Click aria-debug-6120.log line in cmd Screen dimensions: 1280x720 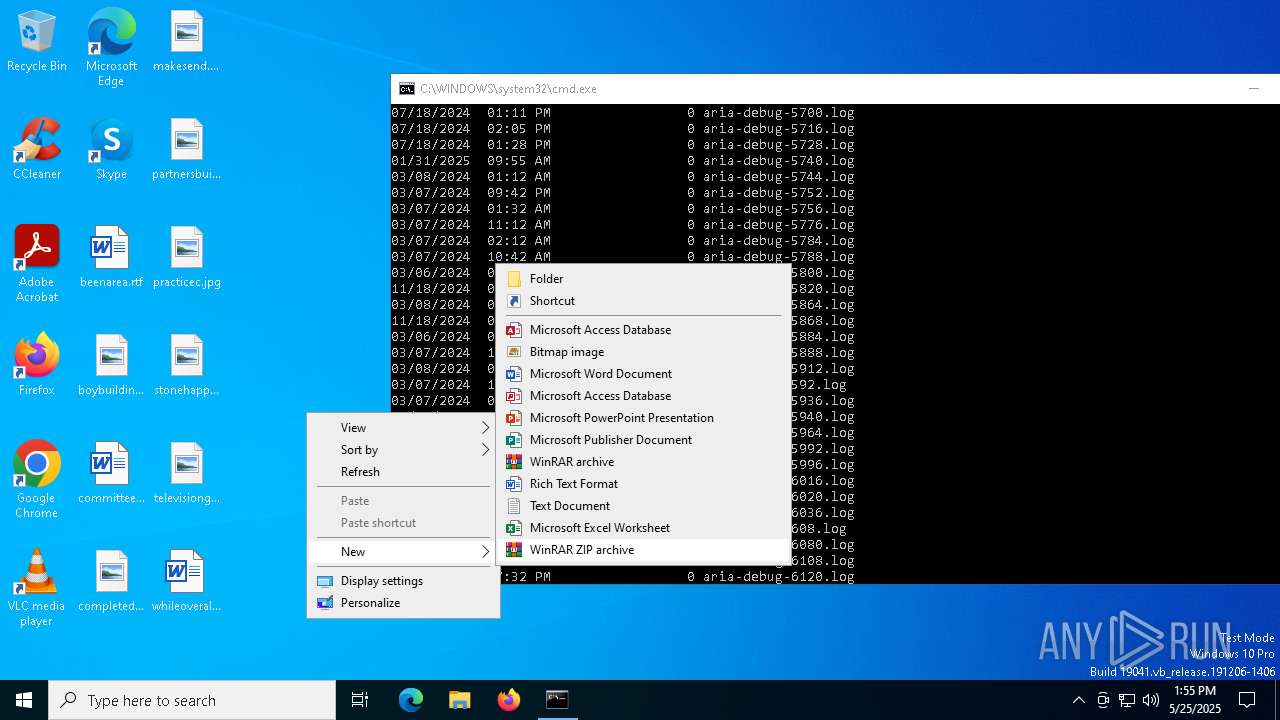point(677,577)
